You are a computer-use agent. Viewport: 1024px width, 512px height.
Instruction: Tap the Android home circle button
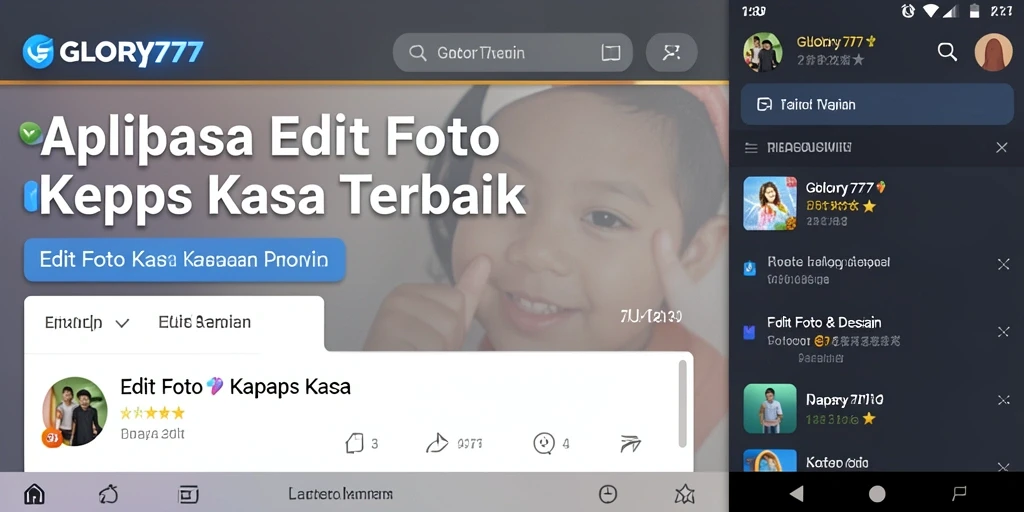(x=877, y=494)
